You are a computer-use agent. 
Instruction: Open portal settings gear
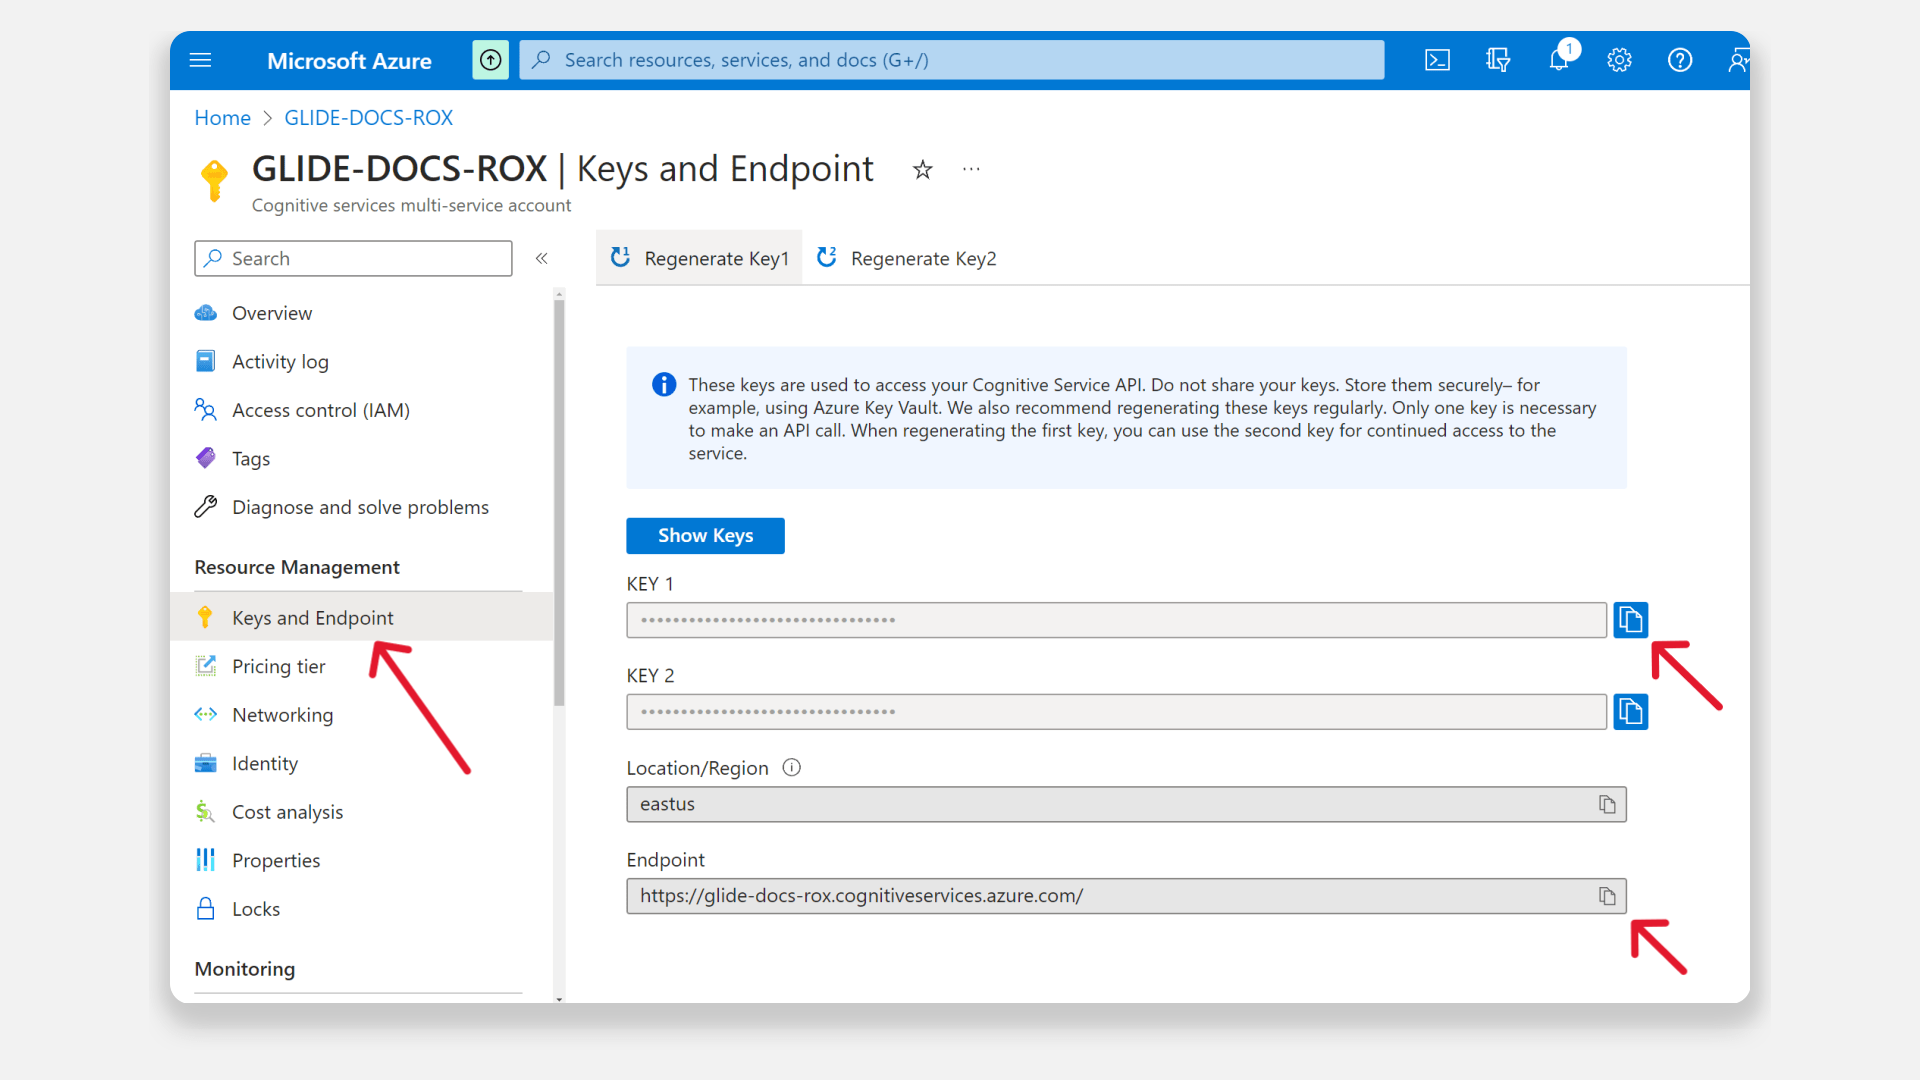point(1619,60)
